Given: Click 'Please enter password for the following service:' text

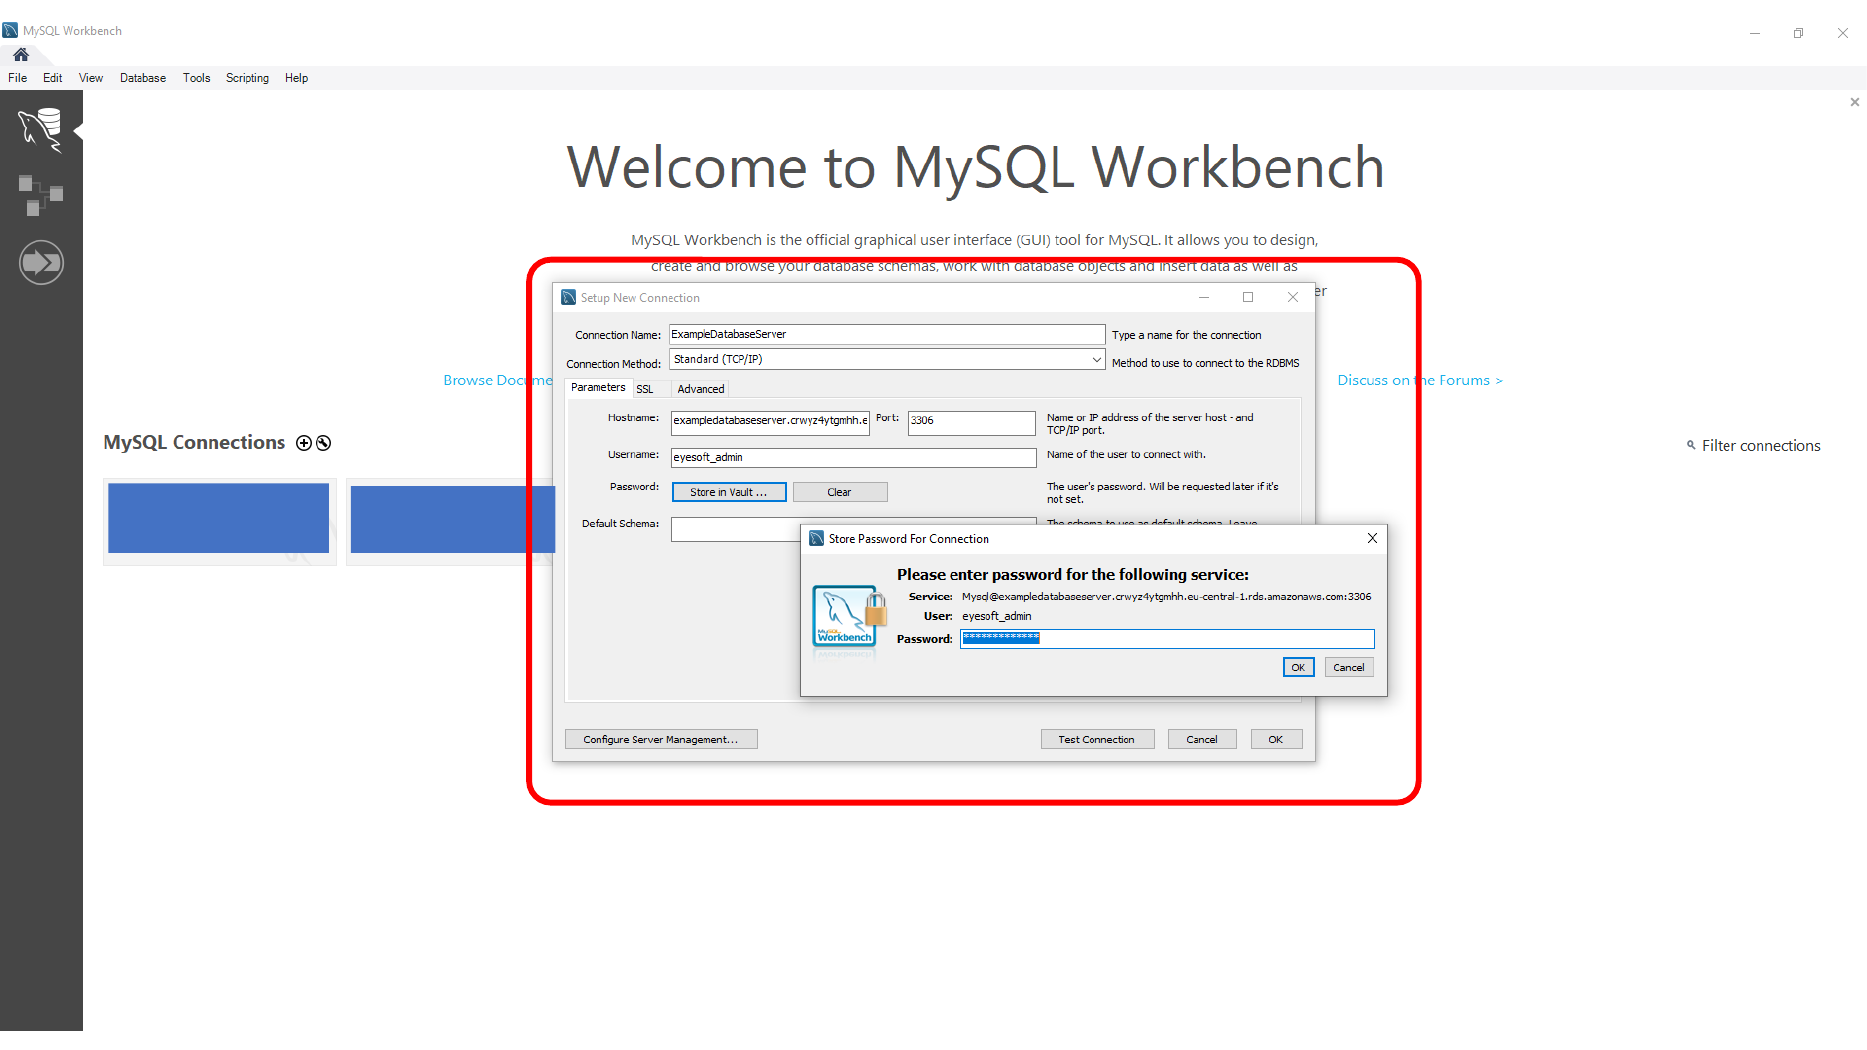Looking at the screenshot, I should [1073, 574].
